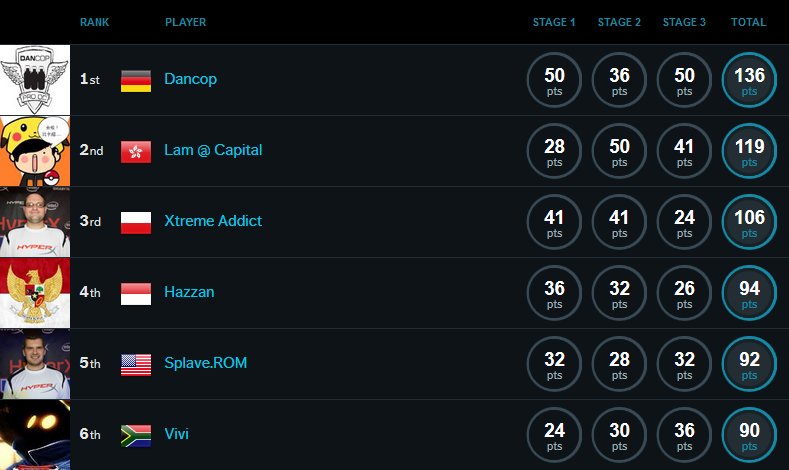Visit Xtreme Addict's profile link
This screenshot has width=789, height=470.
[213, 221]
